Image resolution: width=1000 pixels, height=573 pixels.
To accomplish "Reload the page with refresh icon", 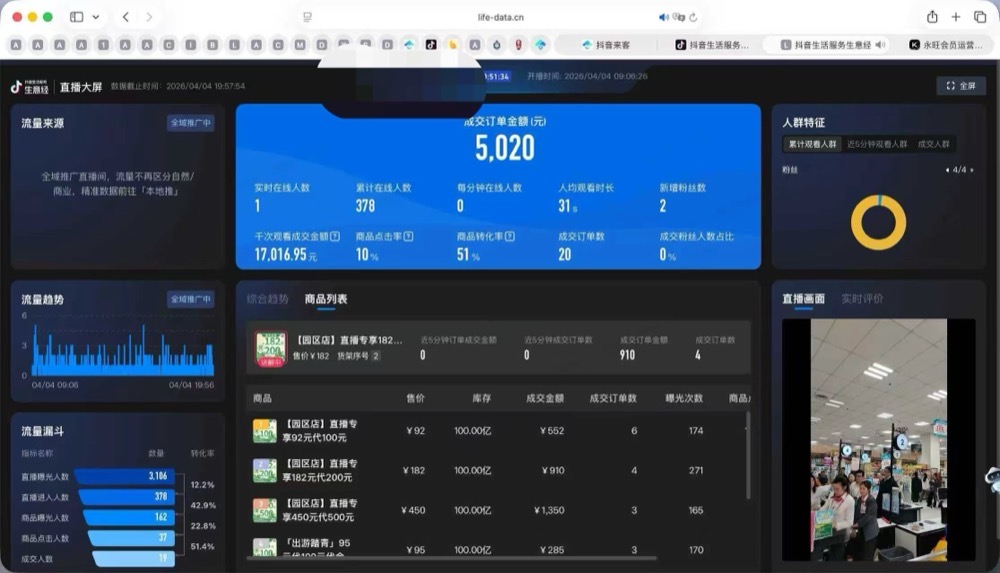I will click(693, 17).
